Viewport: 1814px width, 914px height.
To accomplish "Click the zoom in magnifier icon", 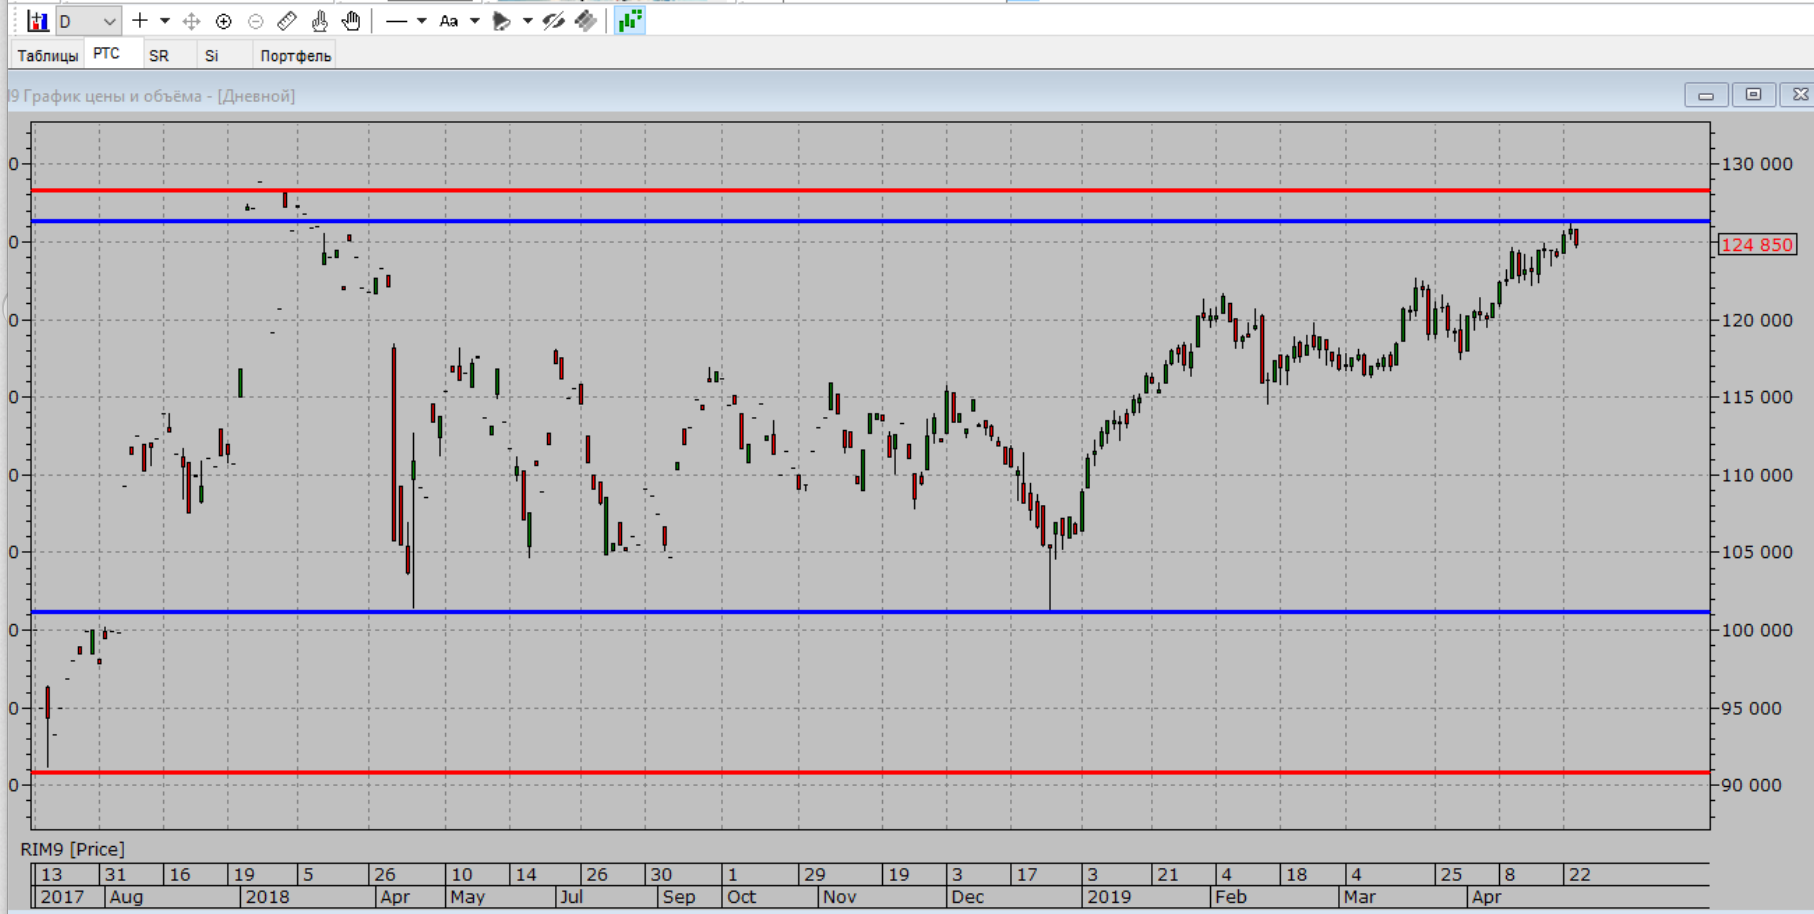I will [x=223, y=21].
